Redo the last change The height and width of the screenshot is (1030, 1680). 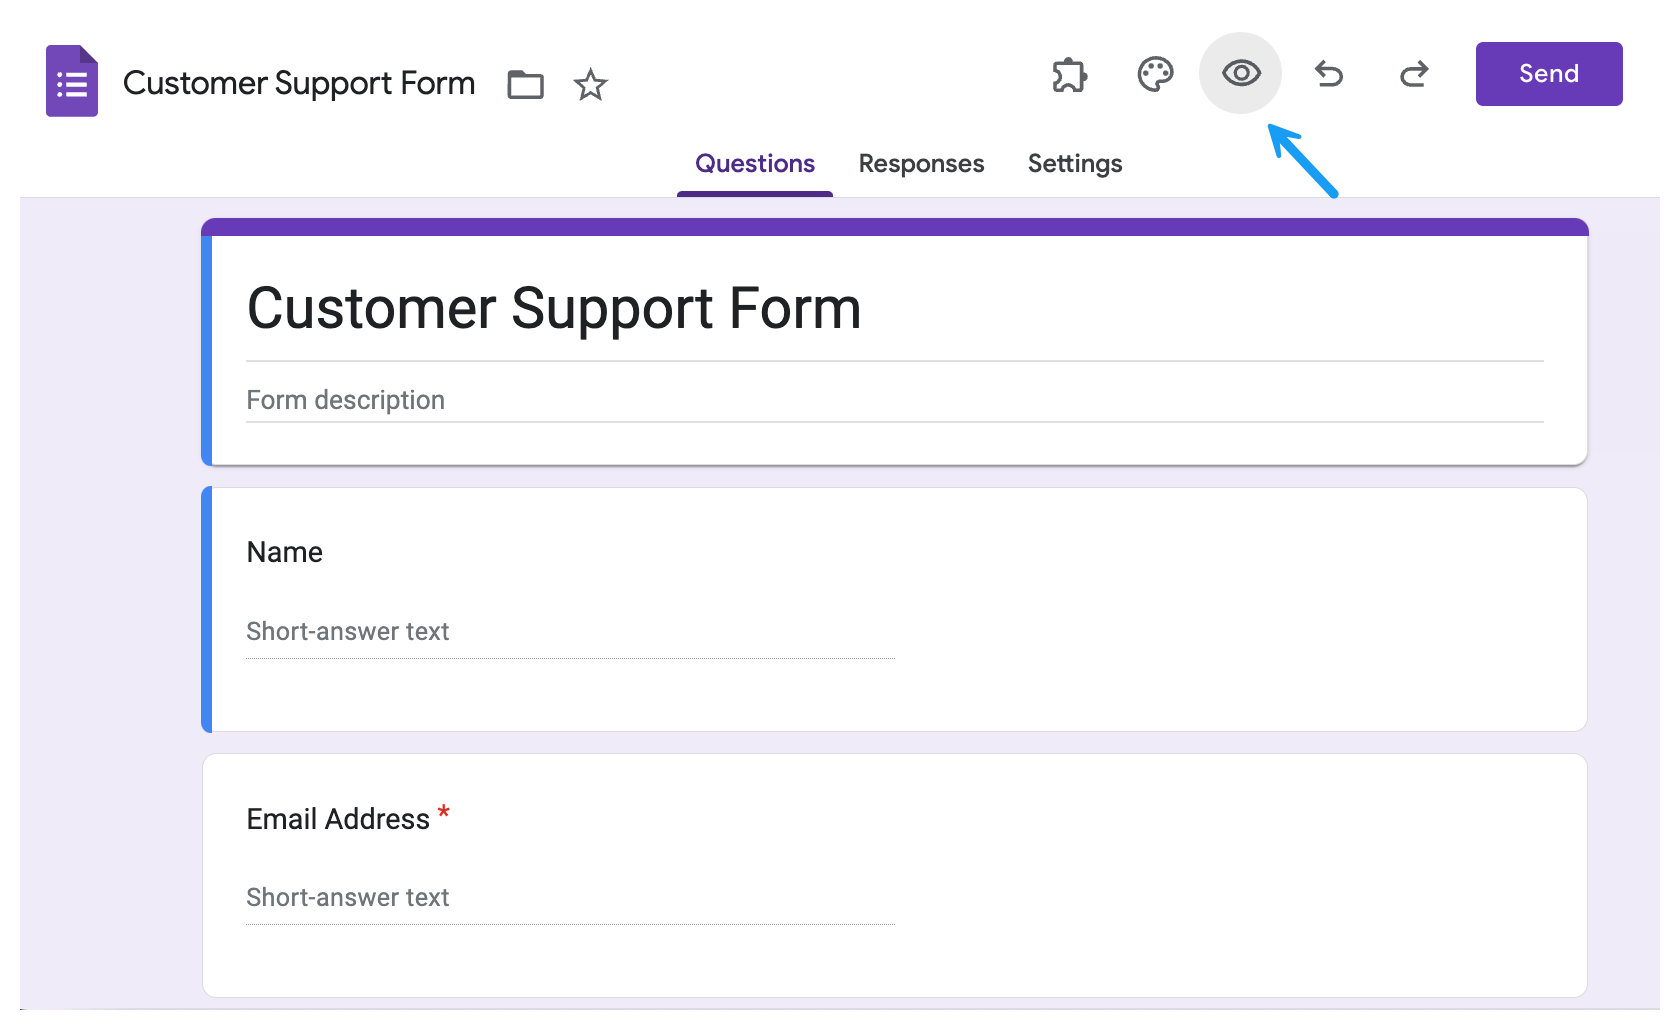[1413, 73]
